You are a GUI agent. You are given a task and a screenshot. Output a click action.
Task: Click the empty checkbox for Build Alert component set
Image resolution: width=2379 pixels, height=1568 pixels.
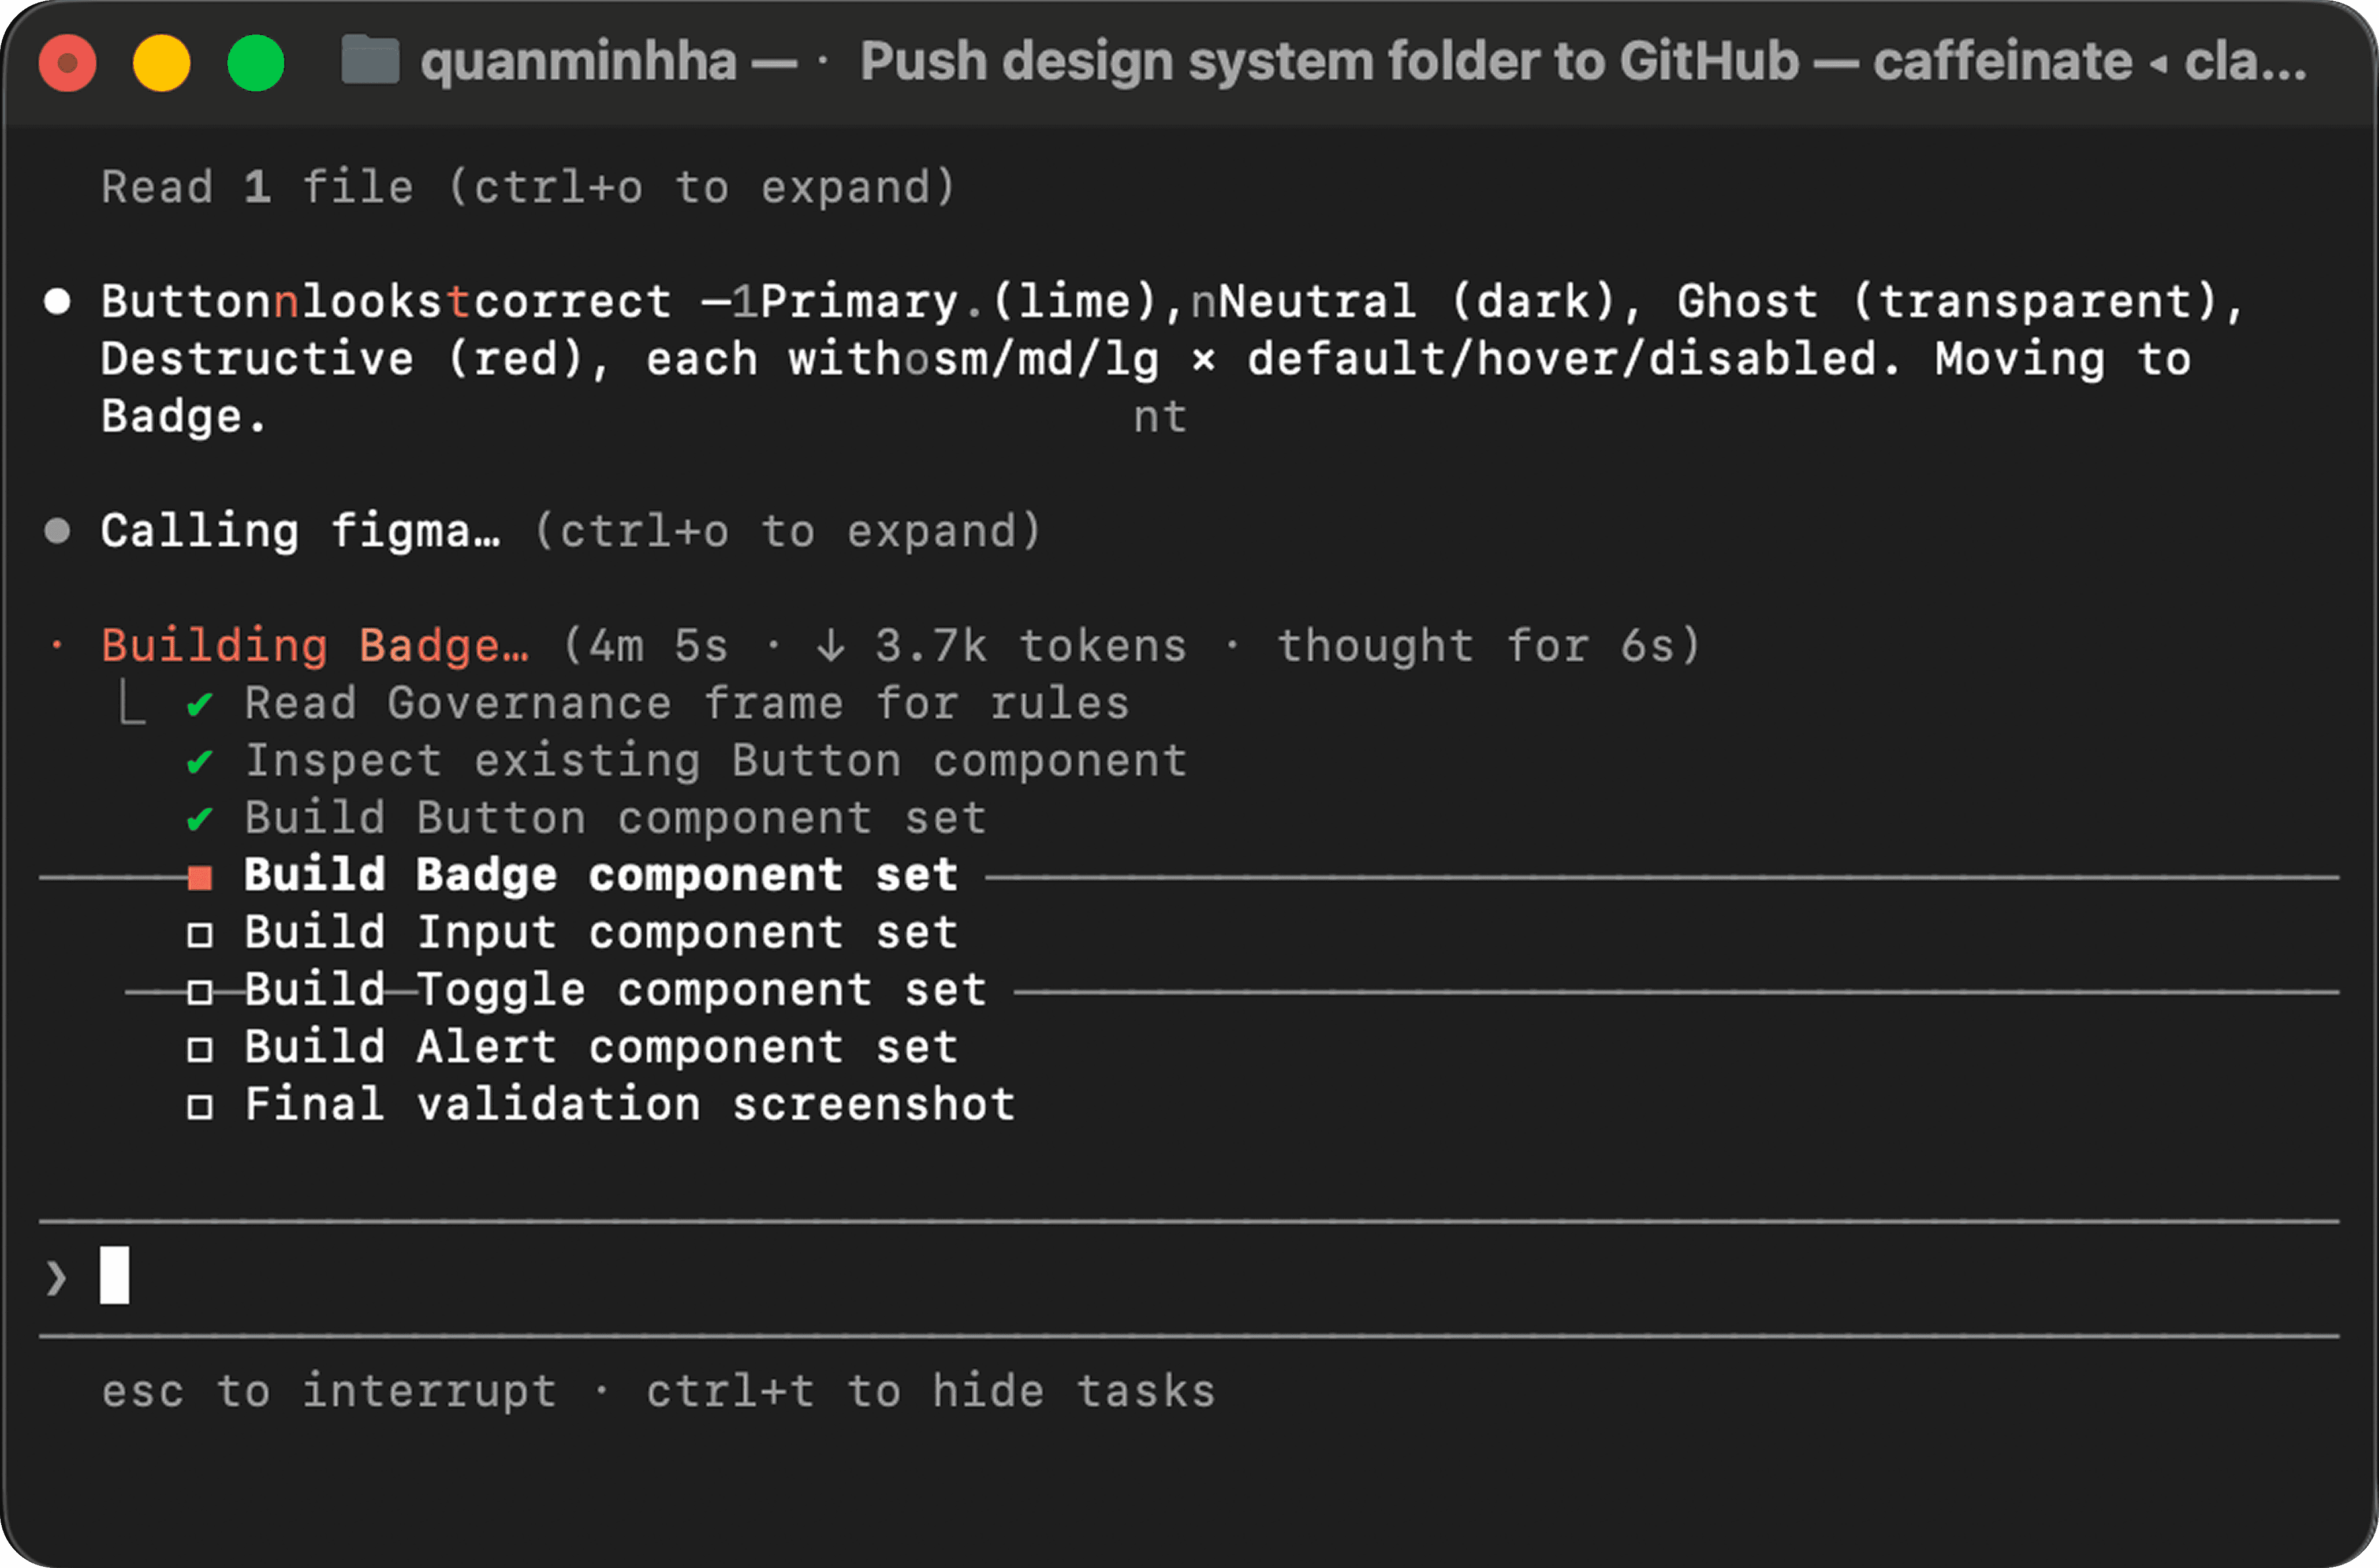pos(200,1049)
